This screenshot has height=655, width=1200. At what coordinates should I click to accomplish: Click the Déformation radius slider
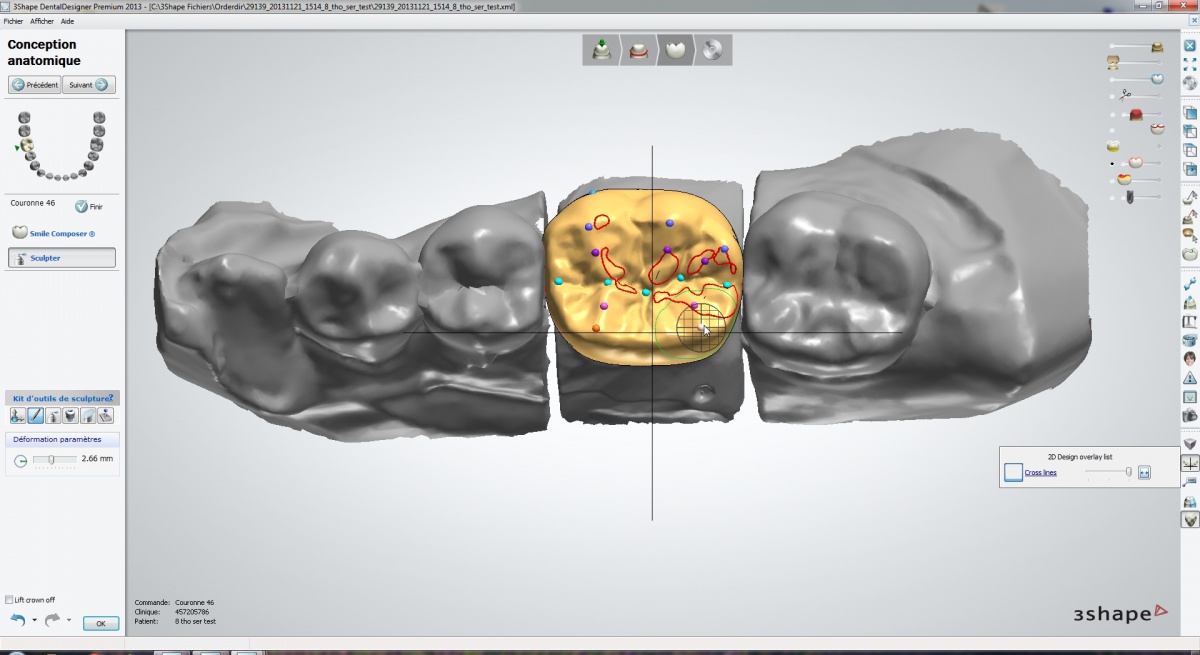tap(55, 460)
